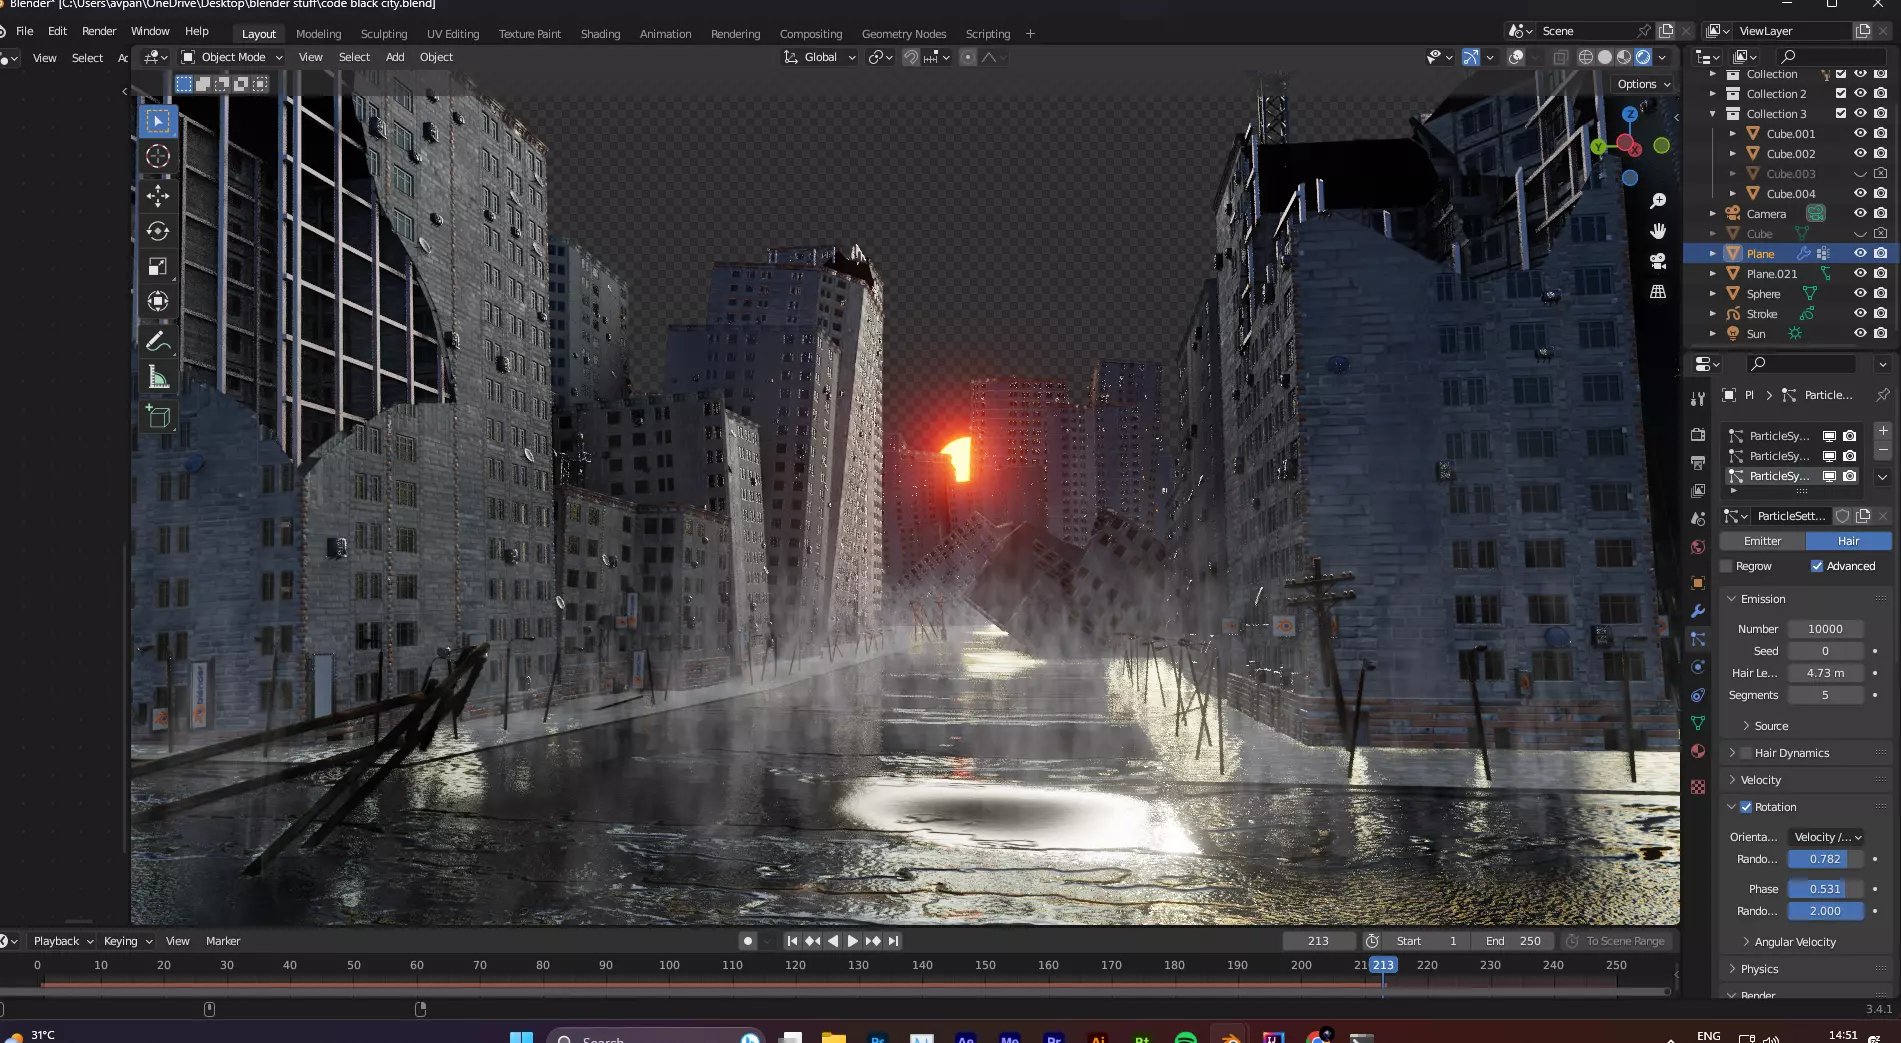Jump to the animation end frame
This screenshot has height=1043, width=1901.
tap(893, 941)
